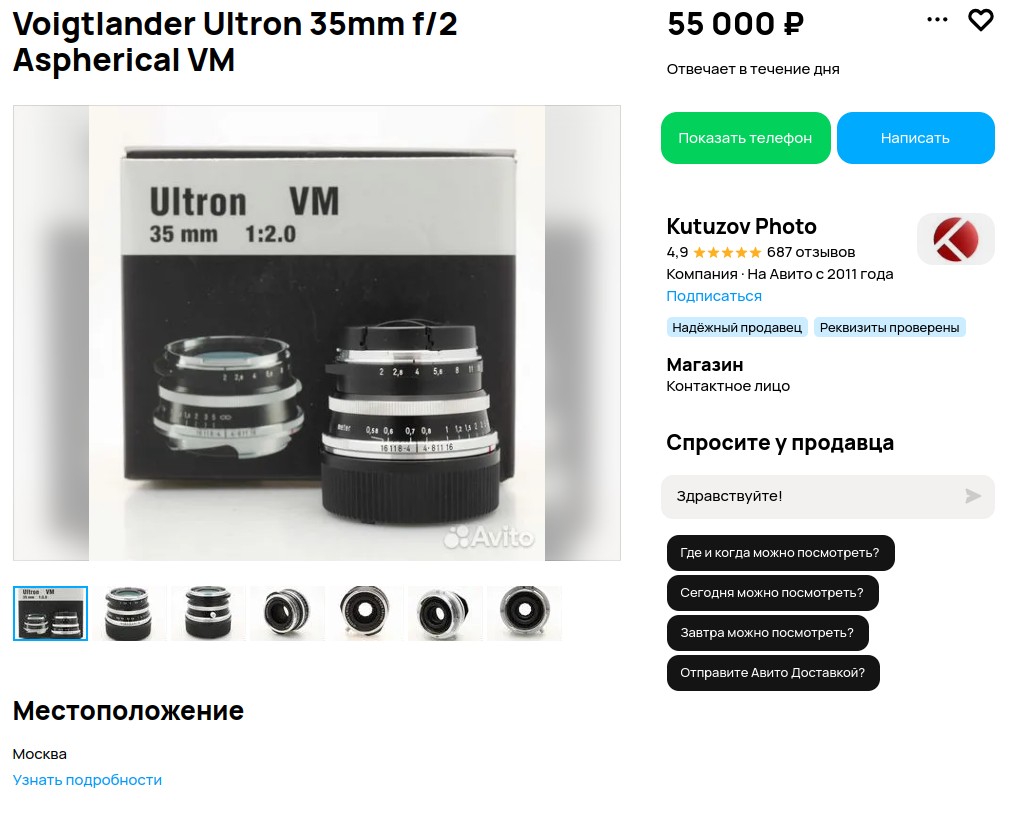Choose quick question Сегодня можно посмотреть?
Screen dimensions: 1009x824
coord(772,592)
